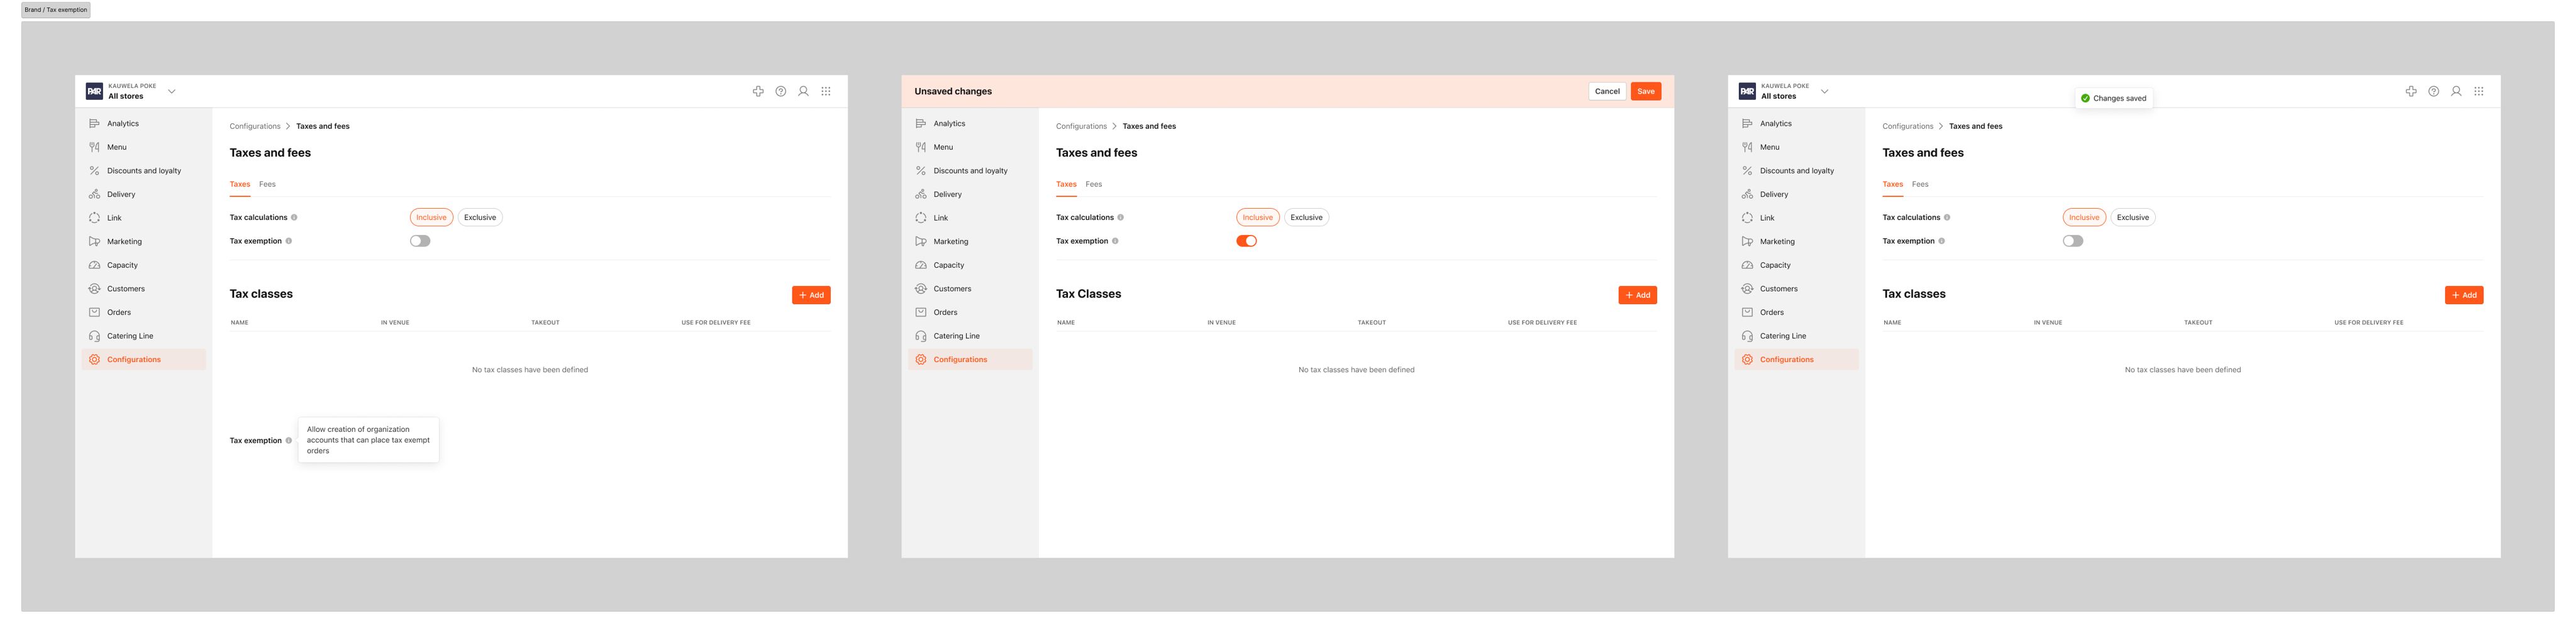This screenshot has height=633, width=2576.
Task: Click Save in the Unsaved changes bar
Action: coord(1646,91)
